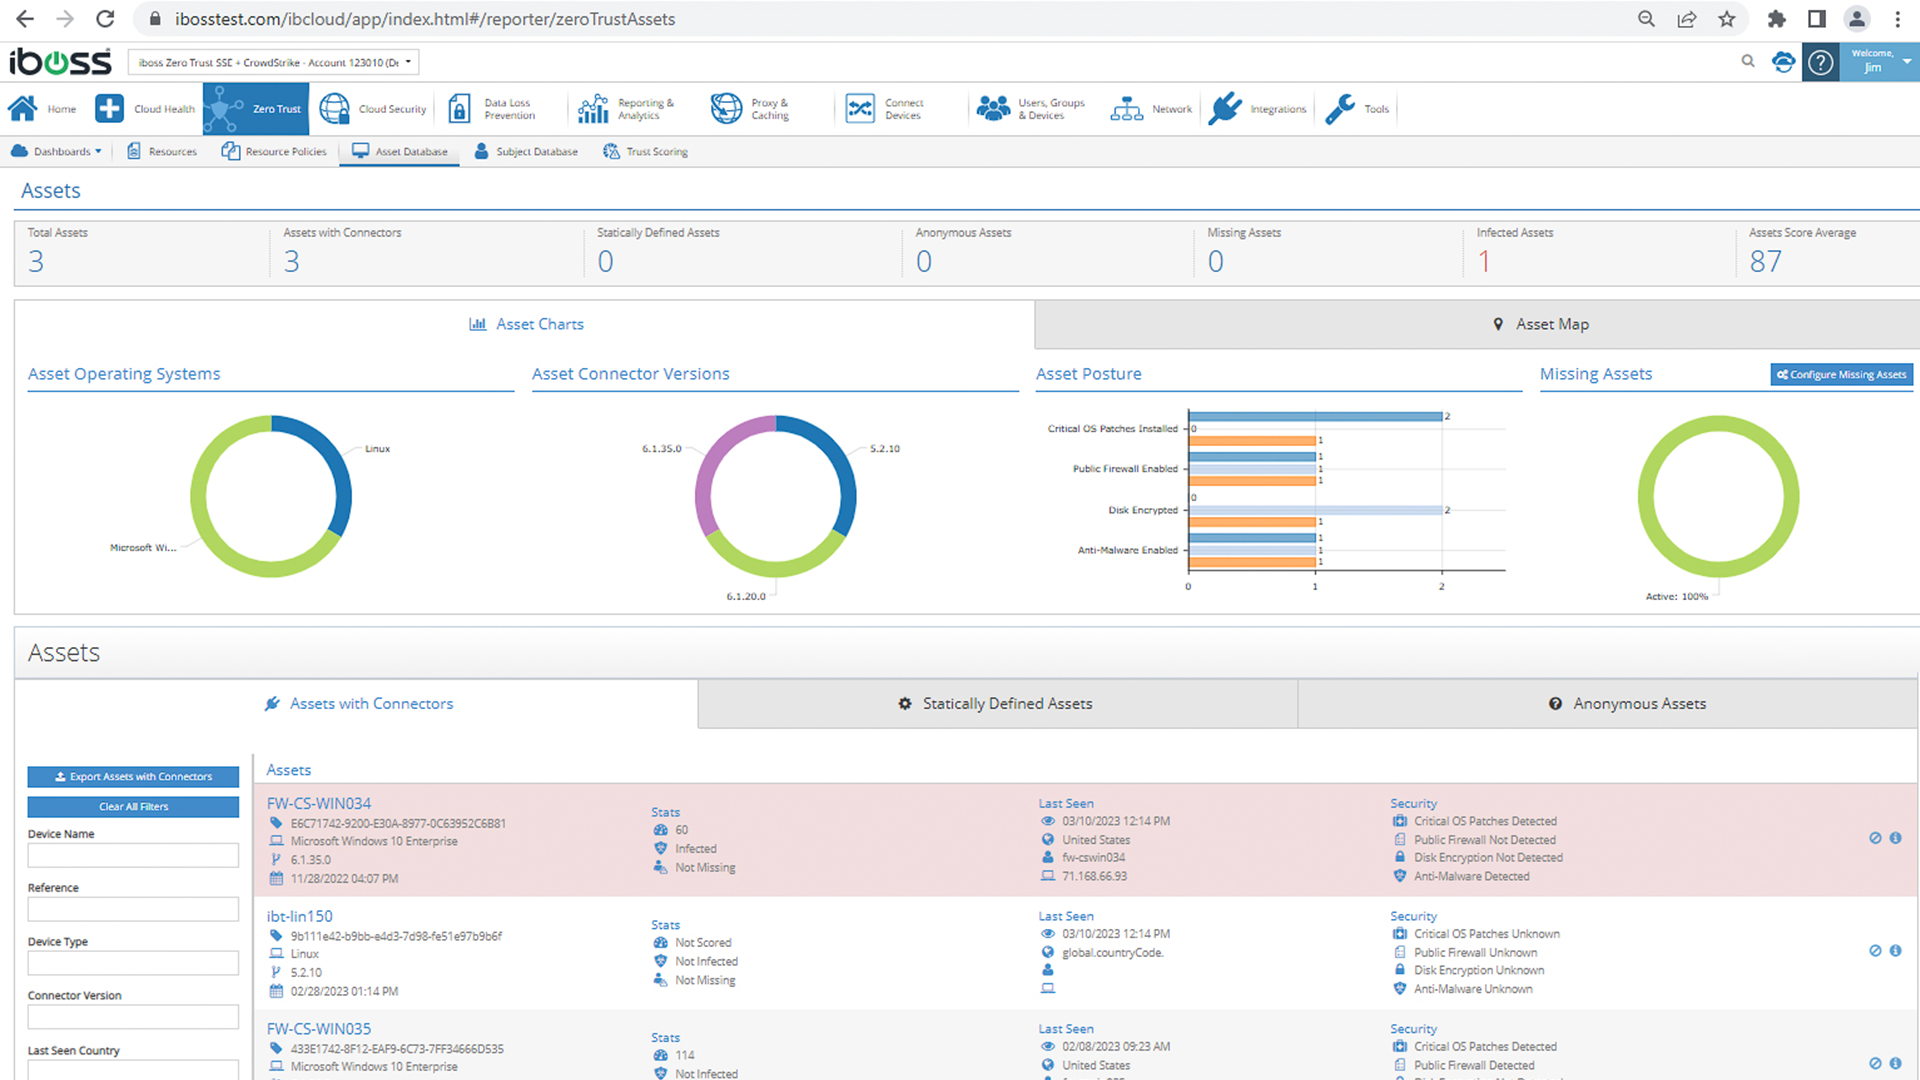
Task: Open the Integrations plug icon
Action: tap(1224, 109)
